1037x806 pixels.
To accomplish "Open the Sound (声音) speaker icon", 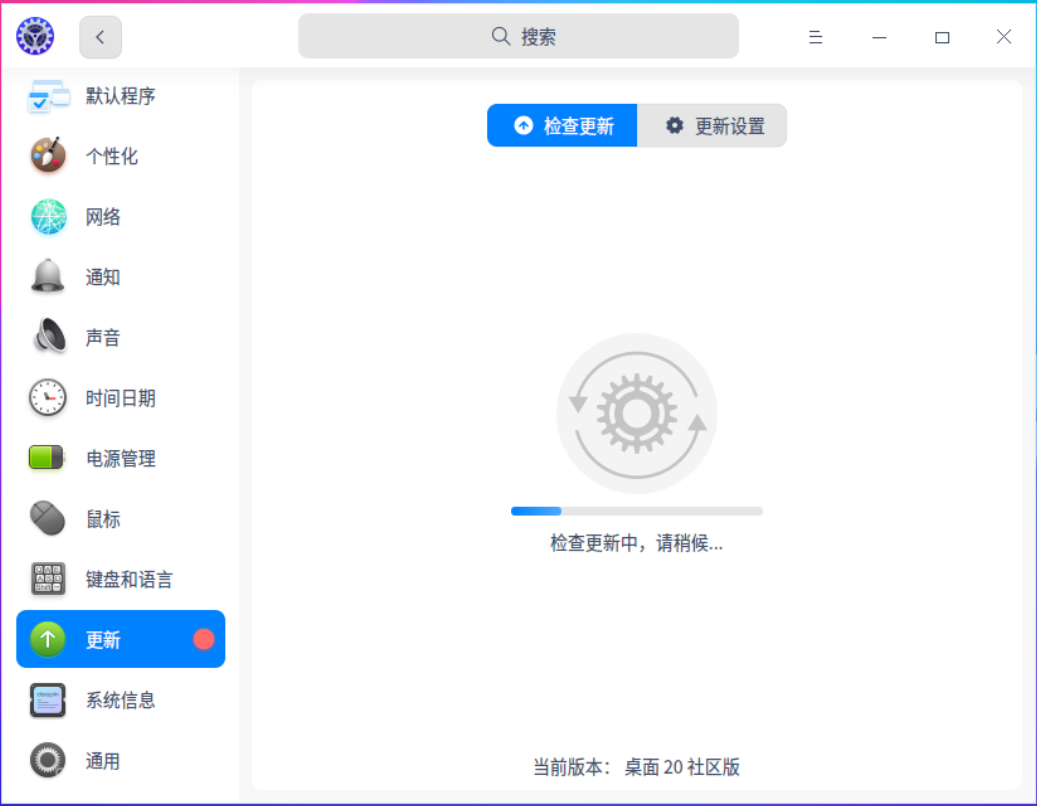I will pyautogui.click(x=49, y=336).
